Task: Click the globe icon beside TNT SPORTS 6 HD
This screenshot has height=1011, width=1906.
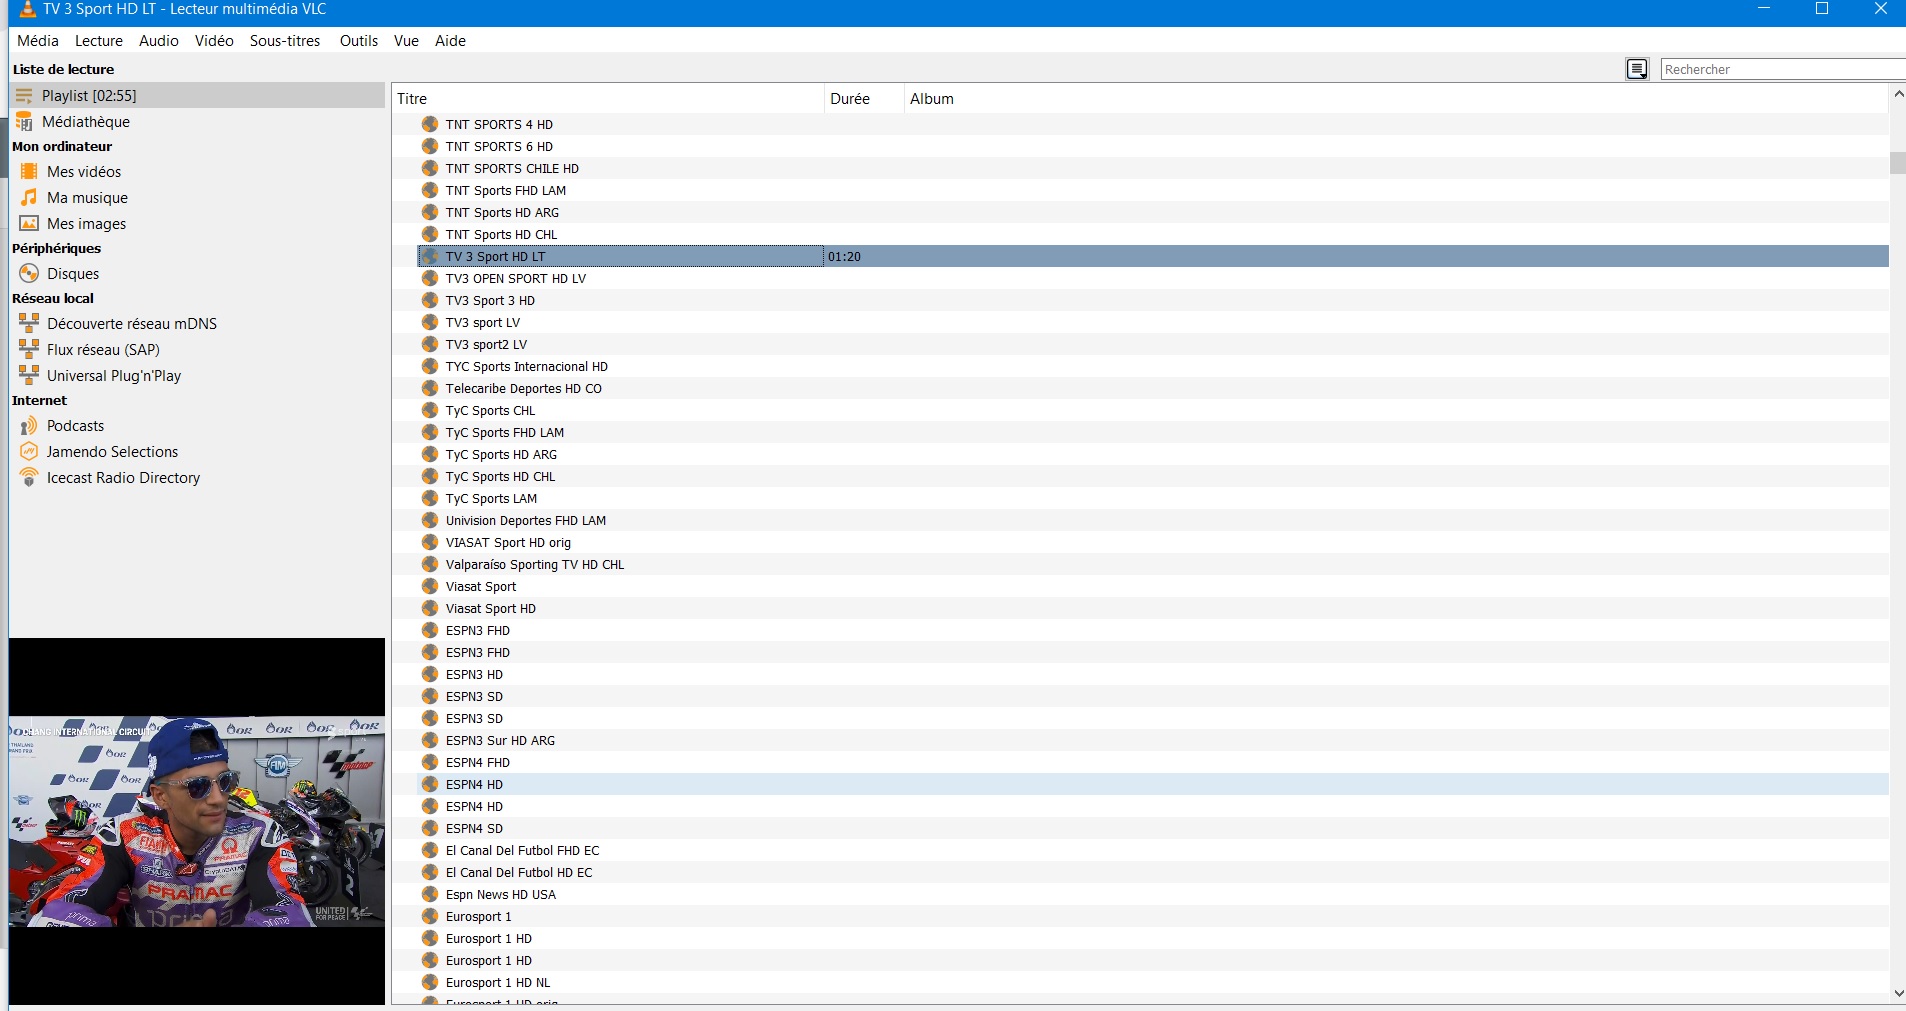Action: 430,146
